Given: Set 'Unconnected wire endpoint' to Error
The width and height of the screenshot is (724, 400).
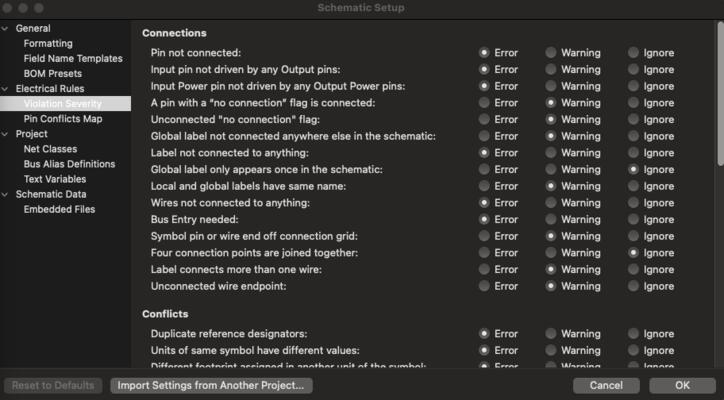Looking at the screenshot, I should tap(485, 286).
